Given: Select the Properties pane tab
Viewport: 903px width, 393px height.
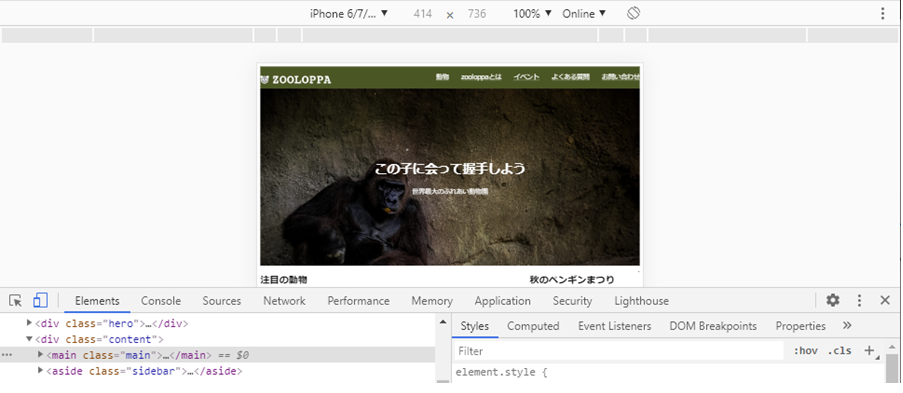Looking at the screenshot, I should coord(800,326).
